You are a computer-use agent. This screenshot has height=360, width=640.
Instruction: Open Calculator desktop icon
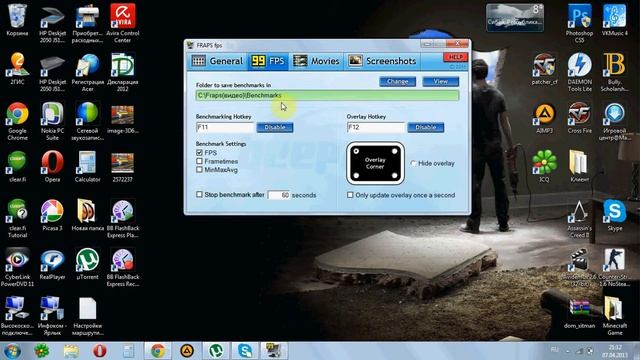click(x=87, y=166)
